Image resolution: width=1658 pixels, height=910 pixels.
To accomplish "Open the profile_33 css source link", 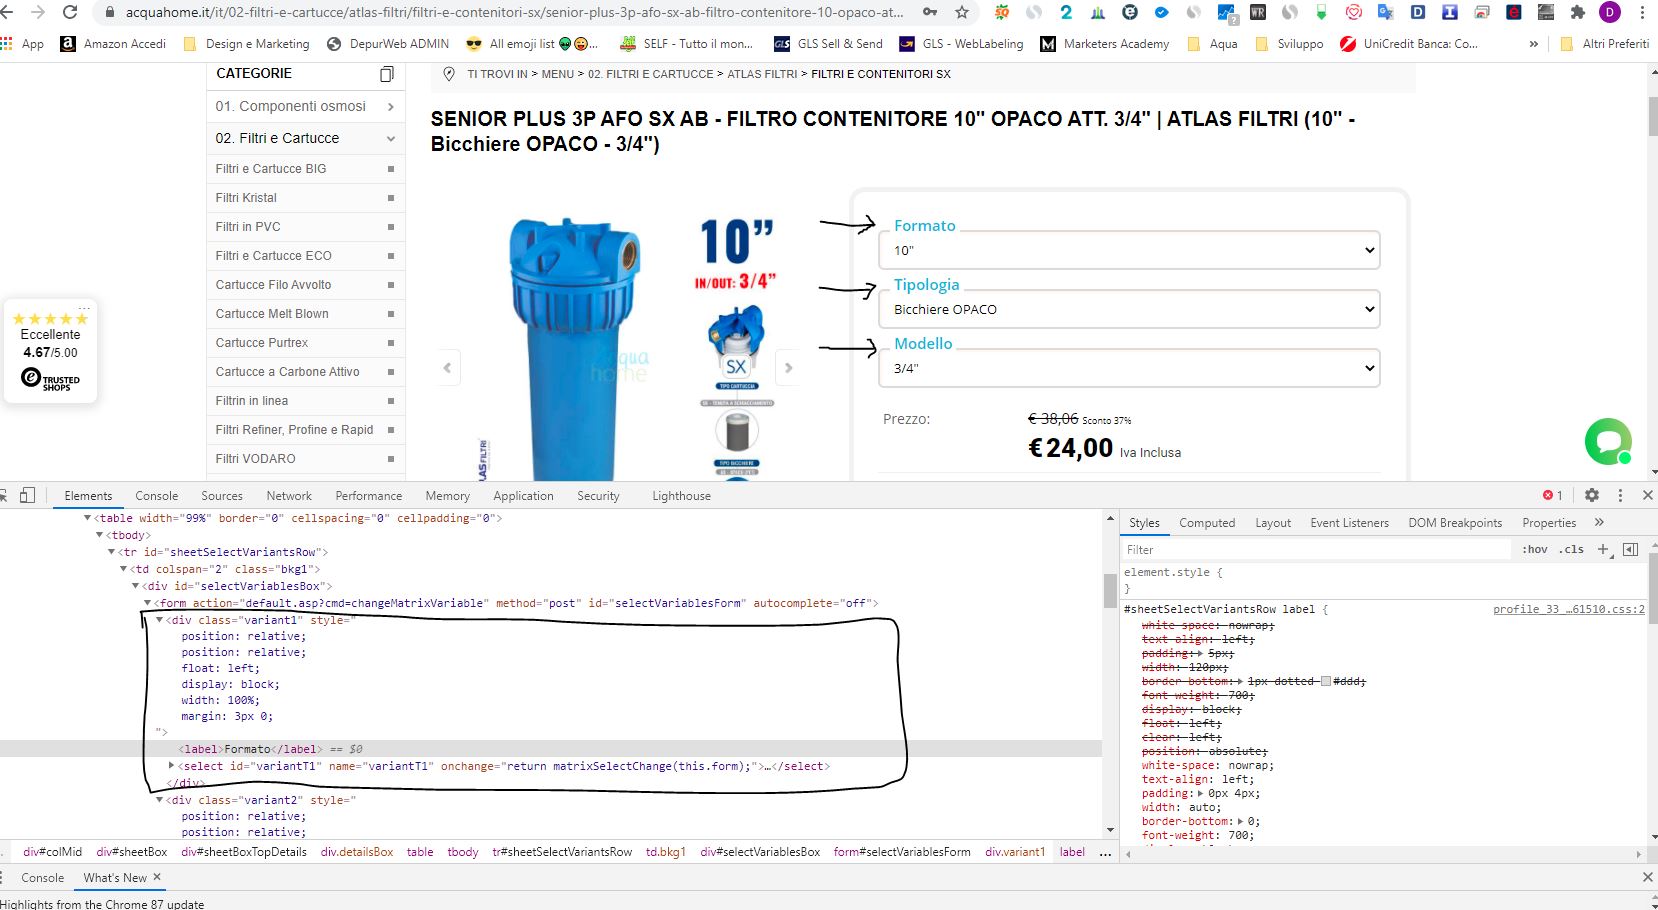I will [1569, 609].
